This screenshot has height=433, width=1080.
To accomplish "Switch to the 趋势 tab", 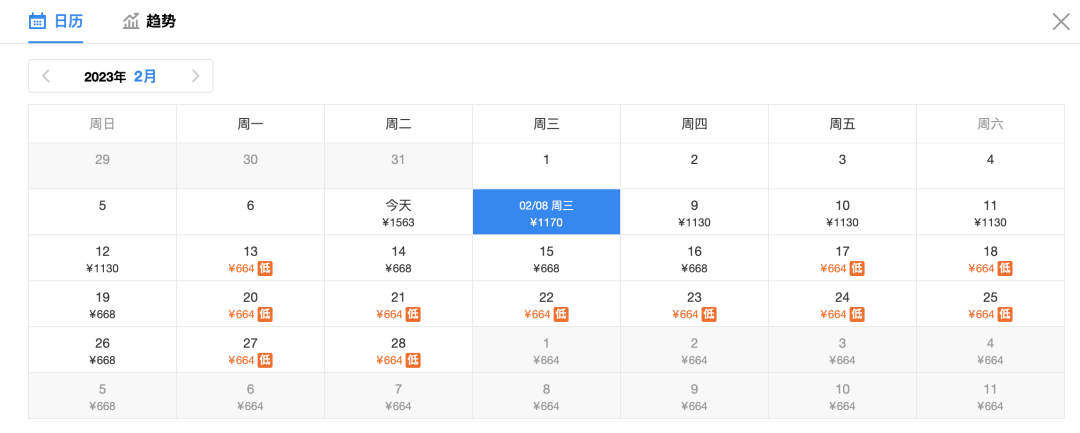I will (149, 21).
